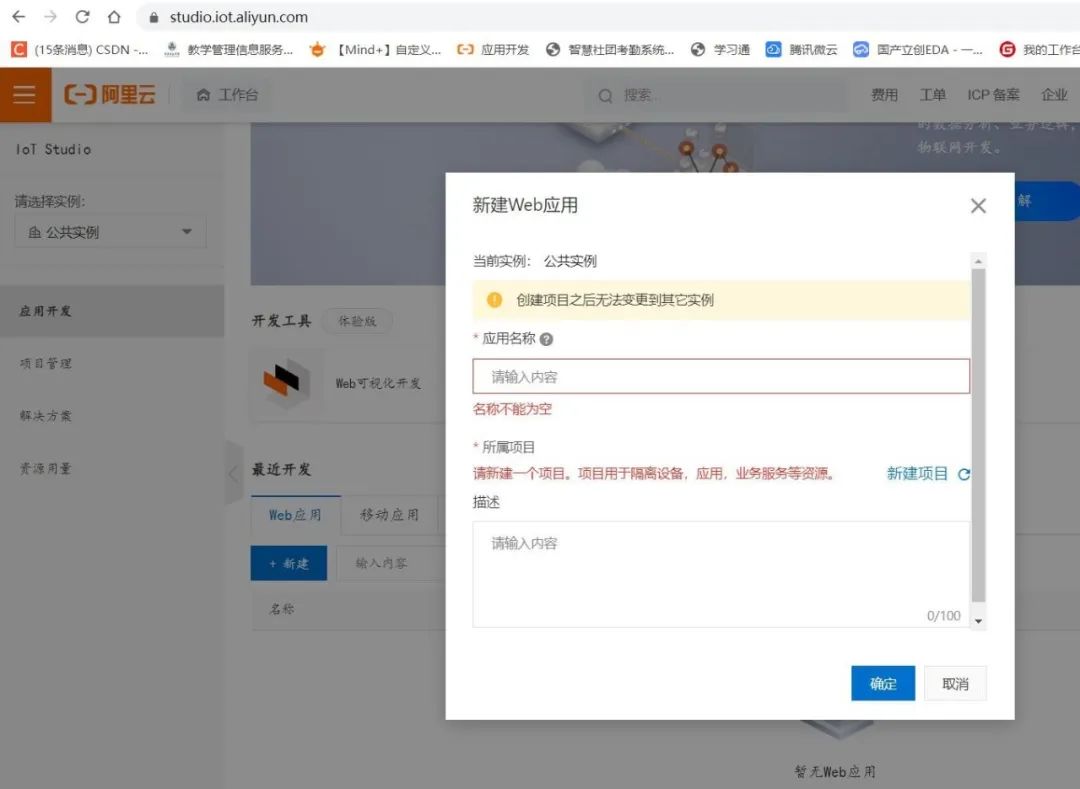Cancel with the 取消 button
Viewport: 1080px width, 789px height.
955,684
